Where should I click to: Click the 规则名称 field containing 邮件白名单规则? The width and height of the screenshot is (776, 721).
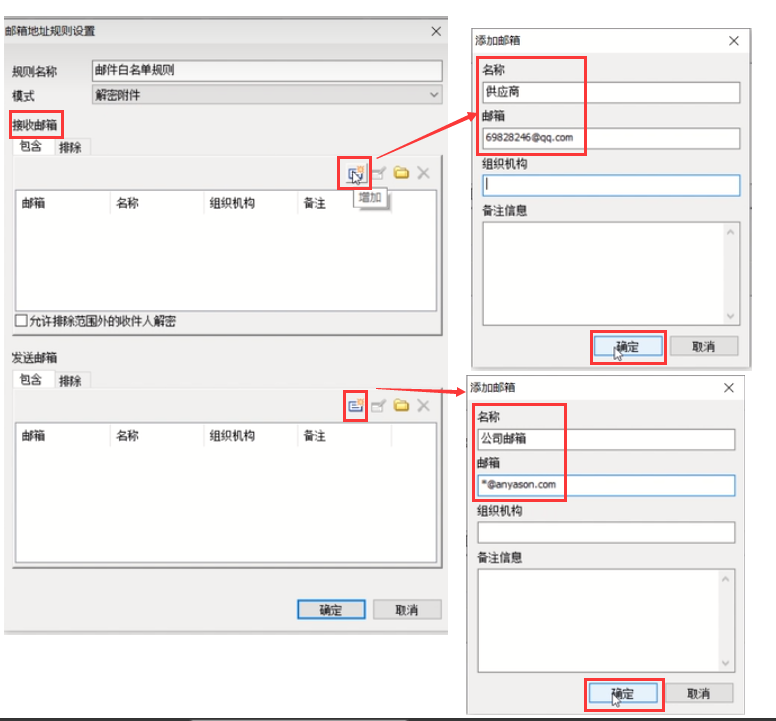(266, 70)
